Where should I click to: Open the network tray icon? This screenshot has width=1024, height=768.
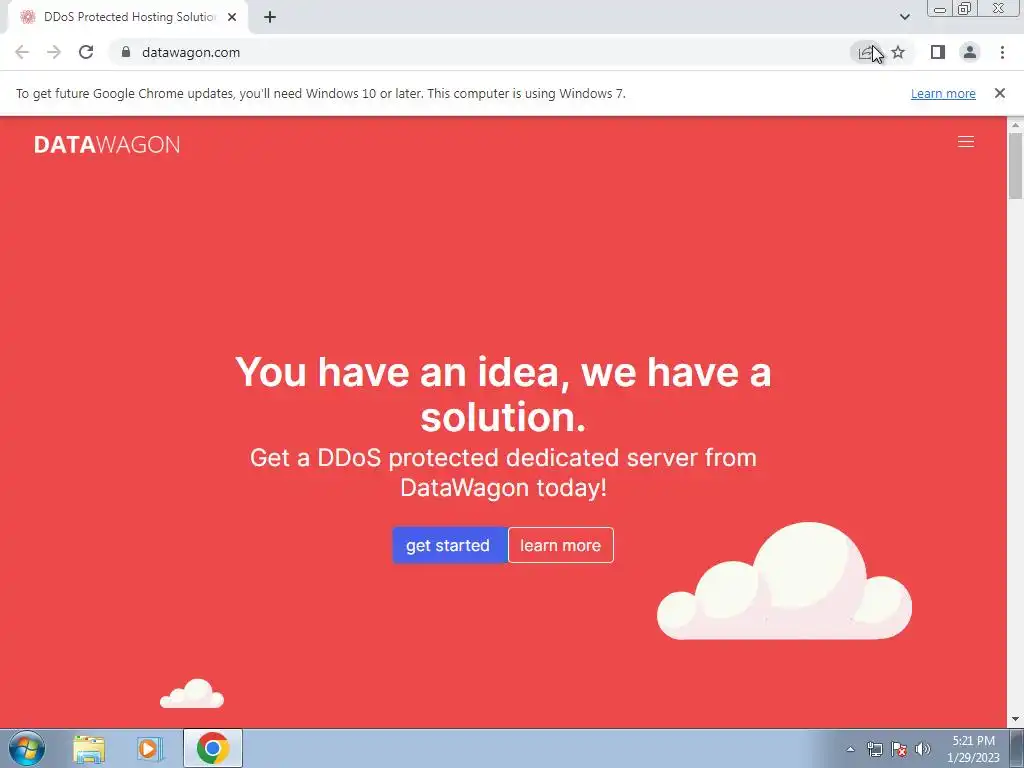coord(874,749)
